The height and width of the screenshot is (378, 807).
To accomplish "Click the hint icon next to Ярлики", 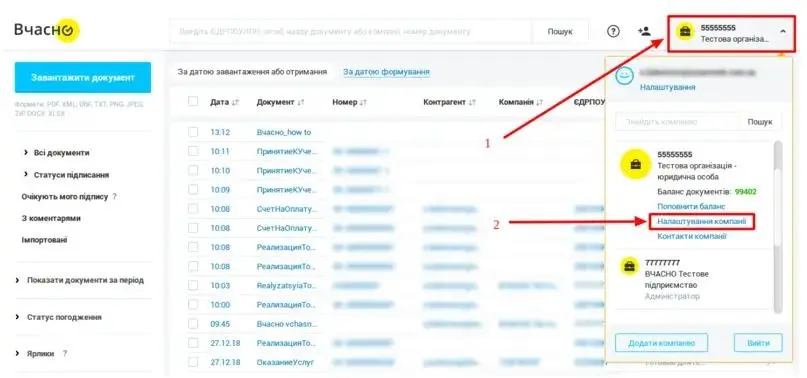I will point(65,354).
